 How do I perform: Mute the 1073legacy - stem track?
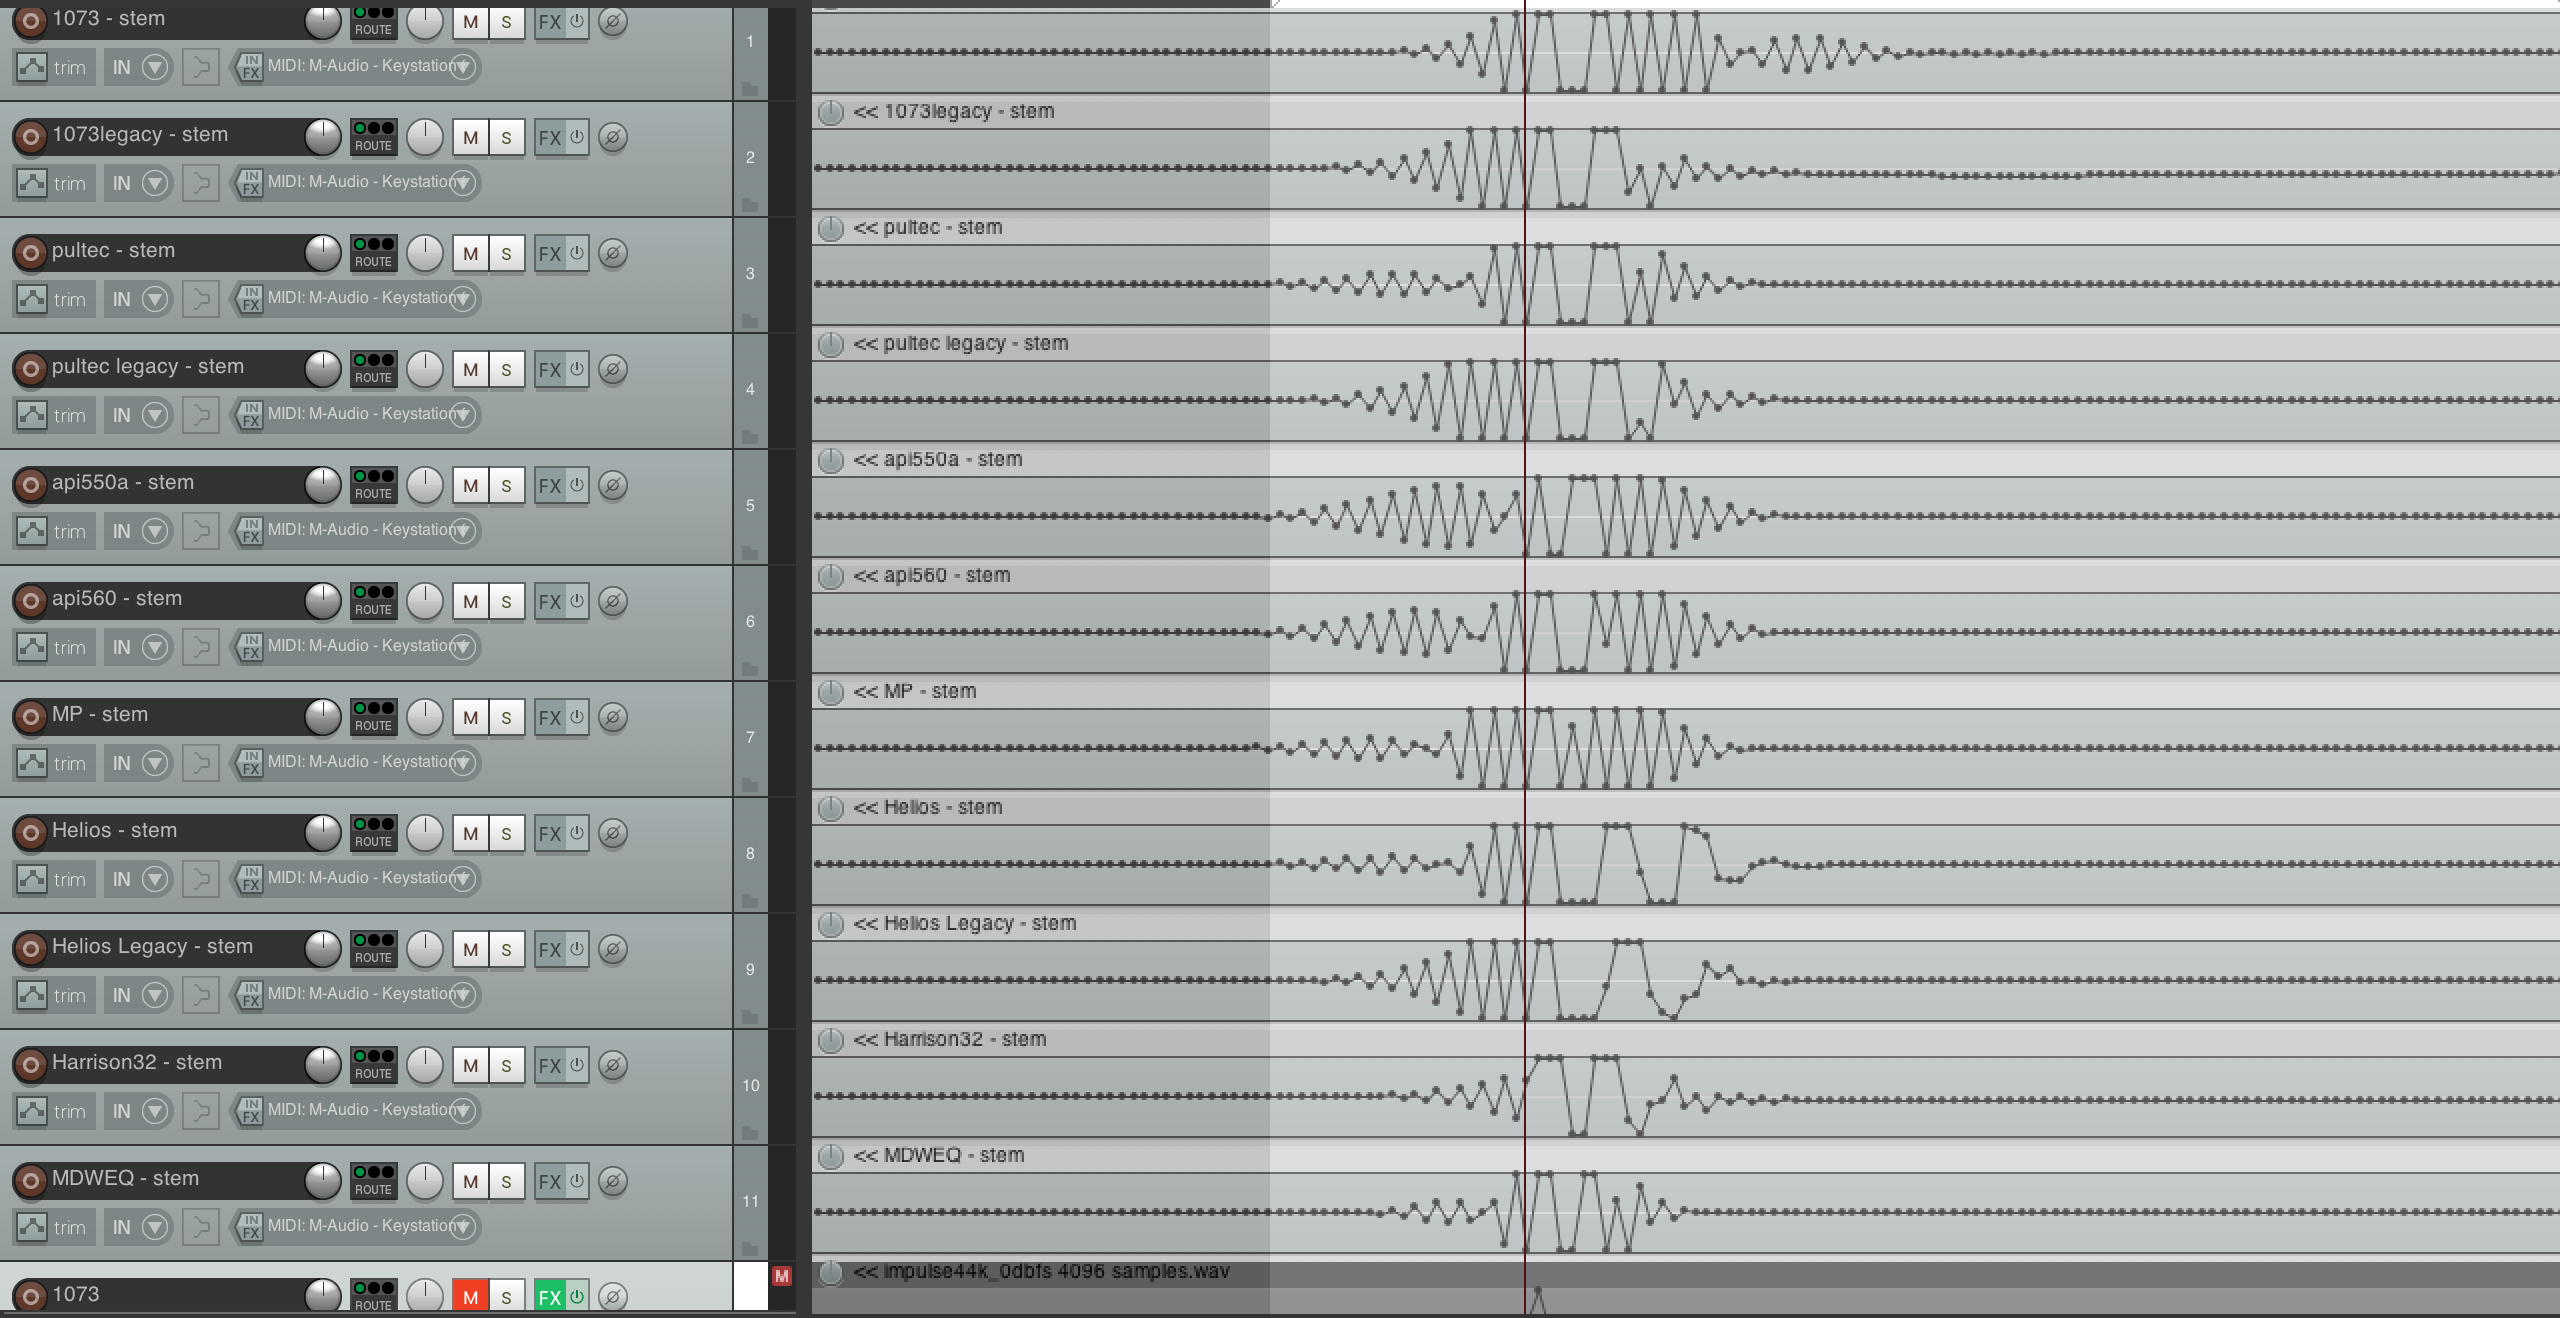coord(470,137)
